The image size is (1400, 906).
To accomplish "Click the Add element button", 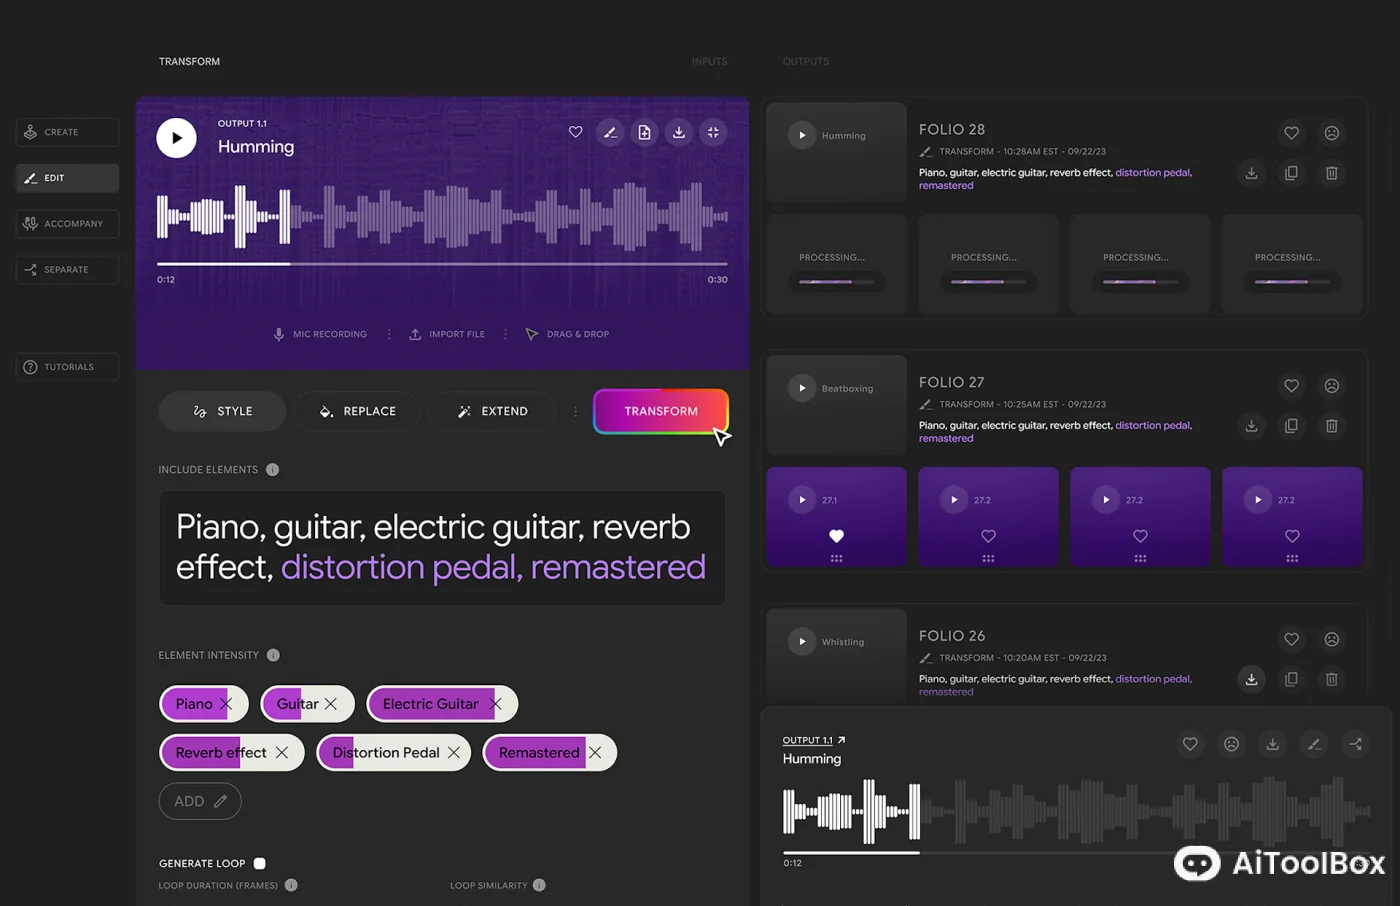I will (x=200, y=801).
